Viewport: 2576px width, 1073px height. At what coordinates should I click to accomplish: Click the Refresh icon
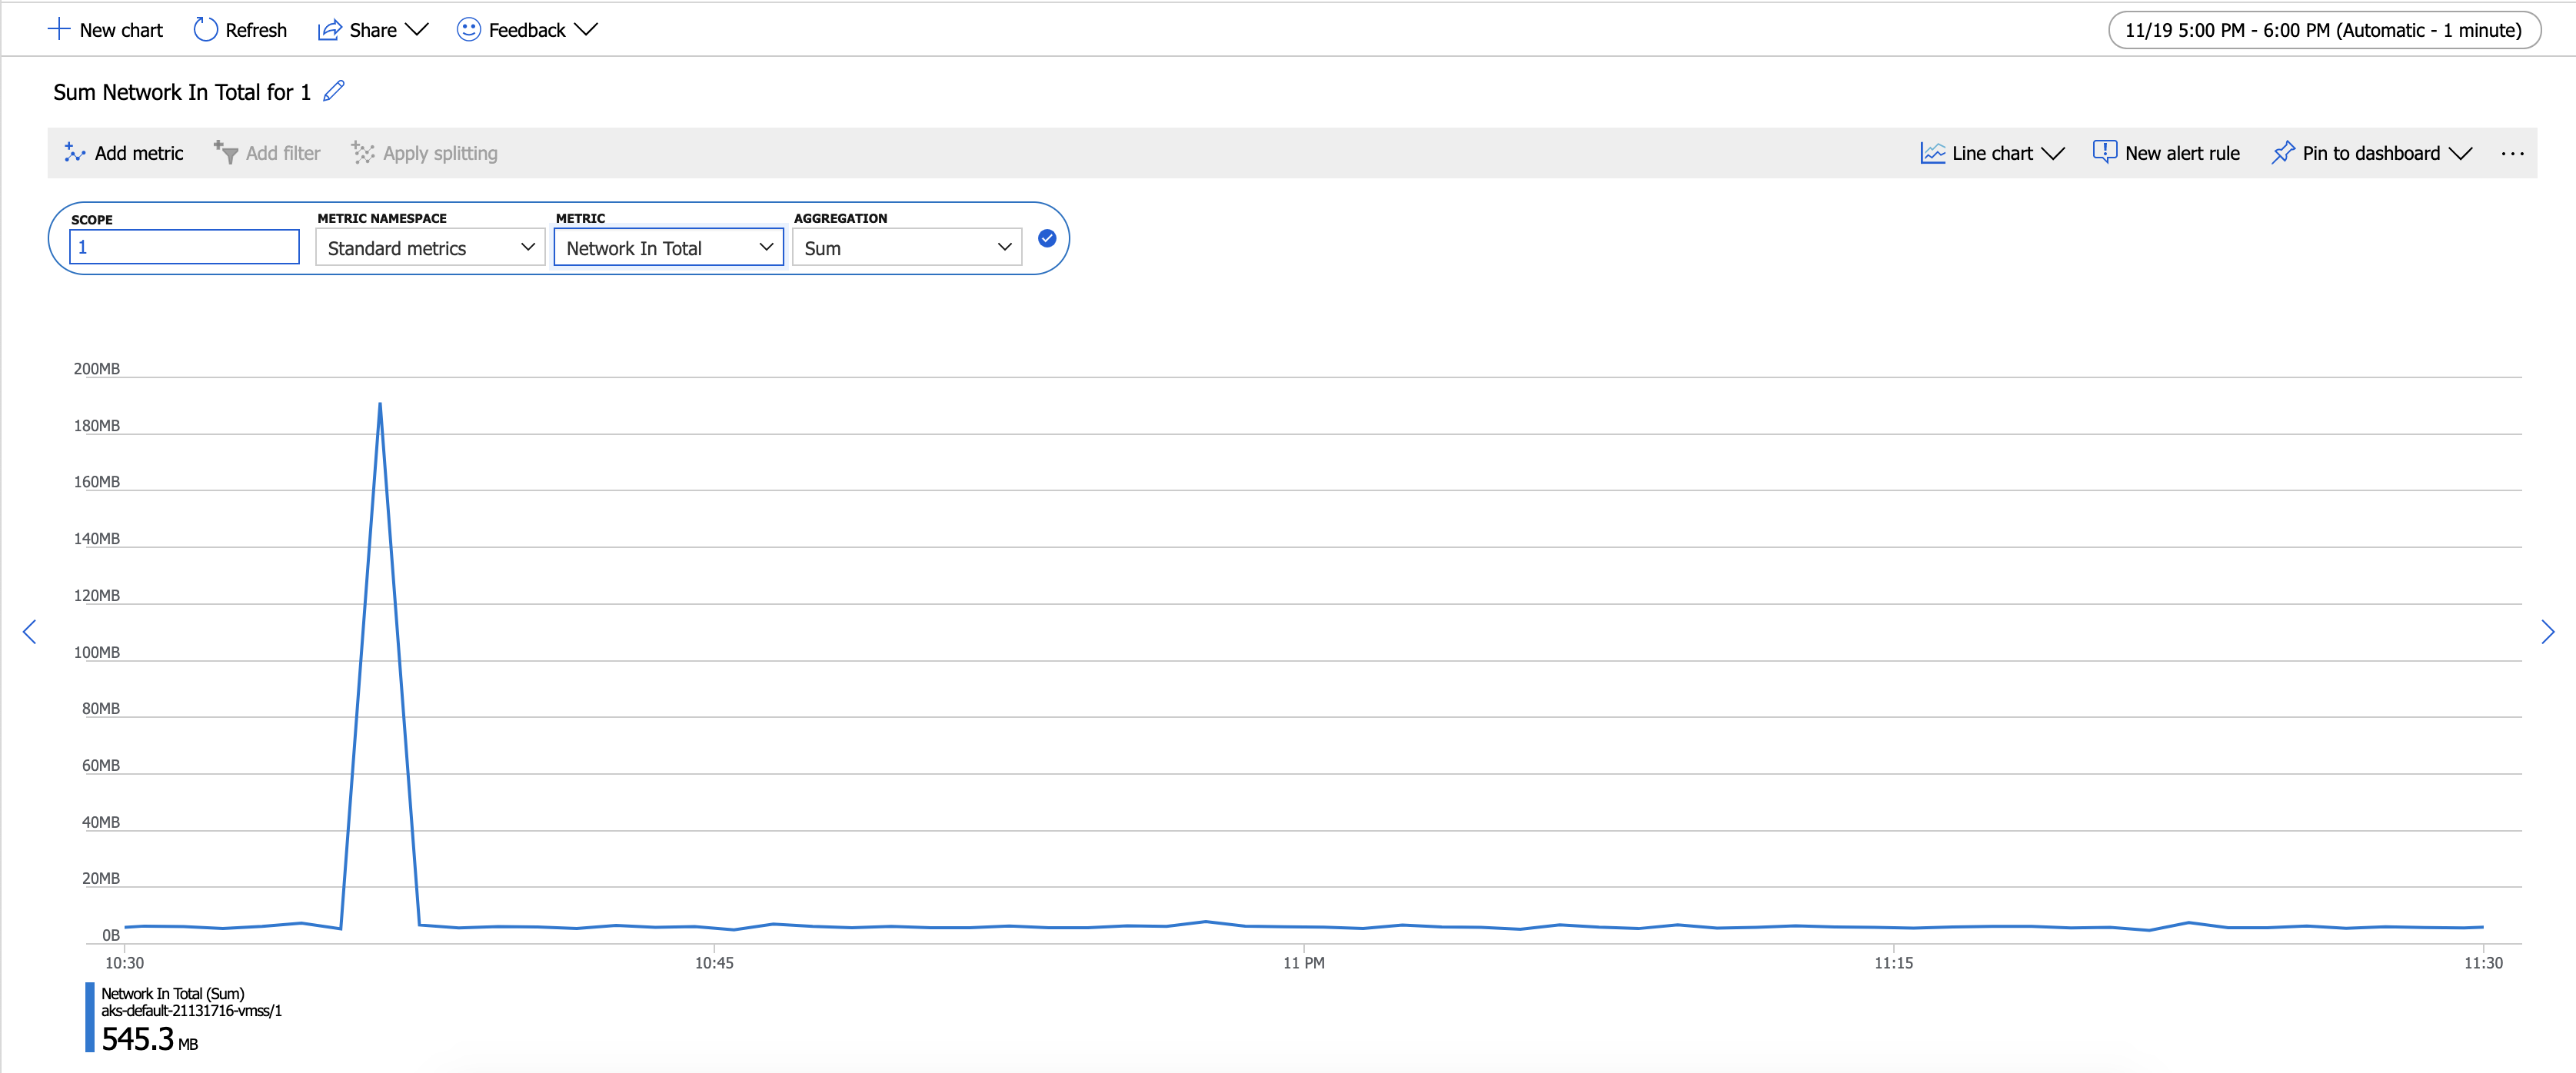pyautogui.click(x=205, y=29)
